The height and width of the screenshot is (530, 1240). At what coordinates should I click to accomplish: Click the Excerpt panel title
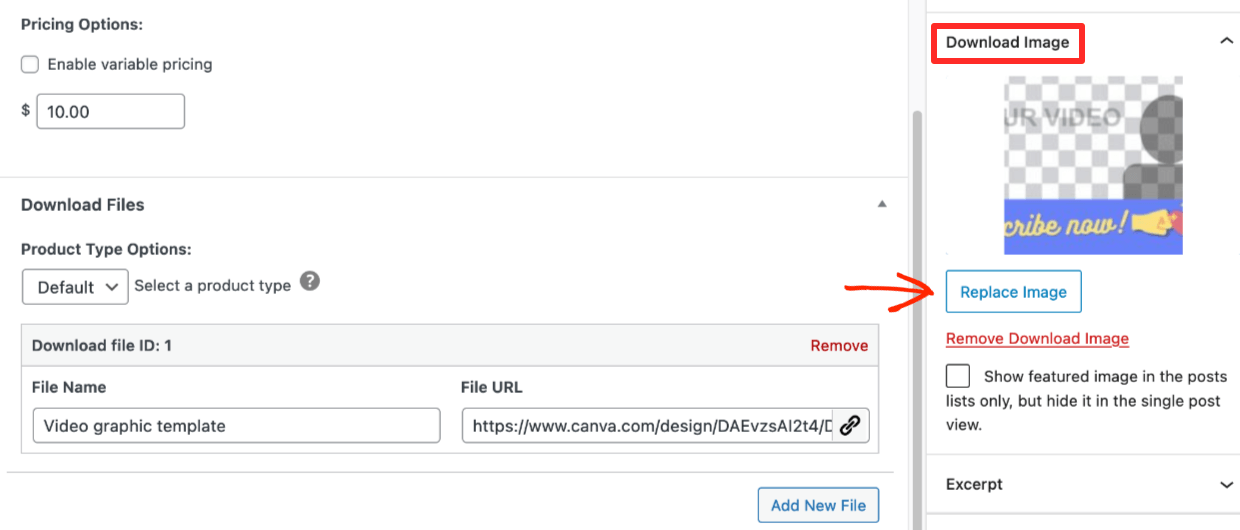[x=974, y=484]
